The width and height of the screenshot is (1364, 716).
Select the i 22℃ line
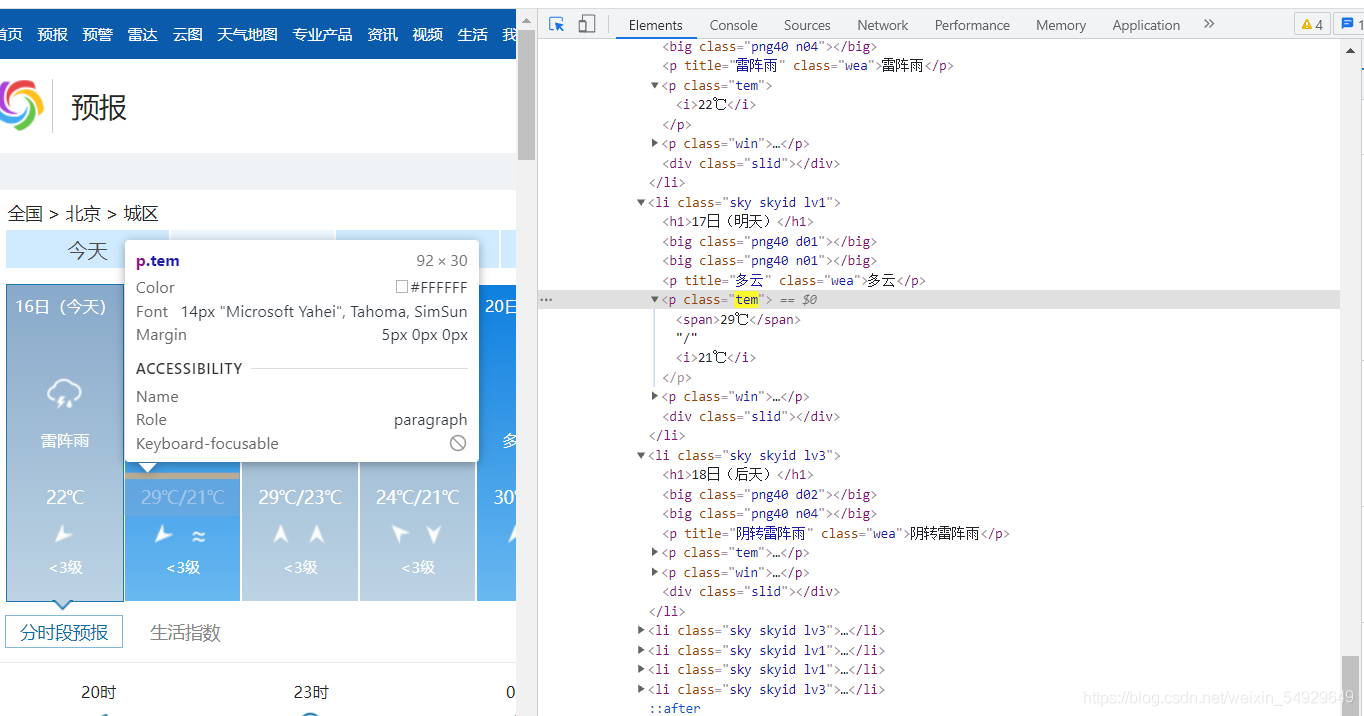tap(716, 105)
